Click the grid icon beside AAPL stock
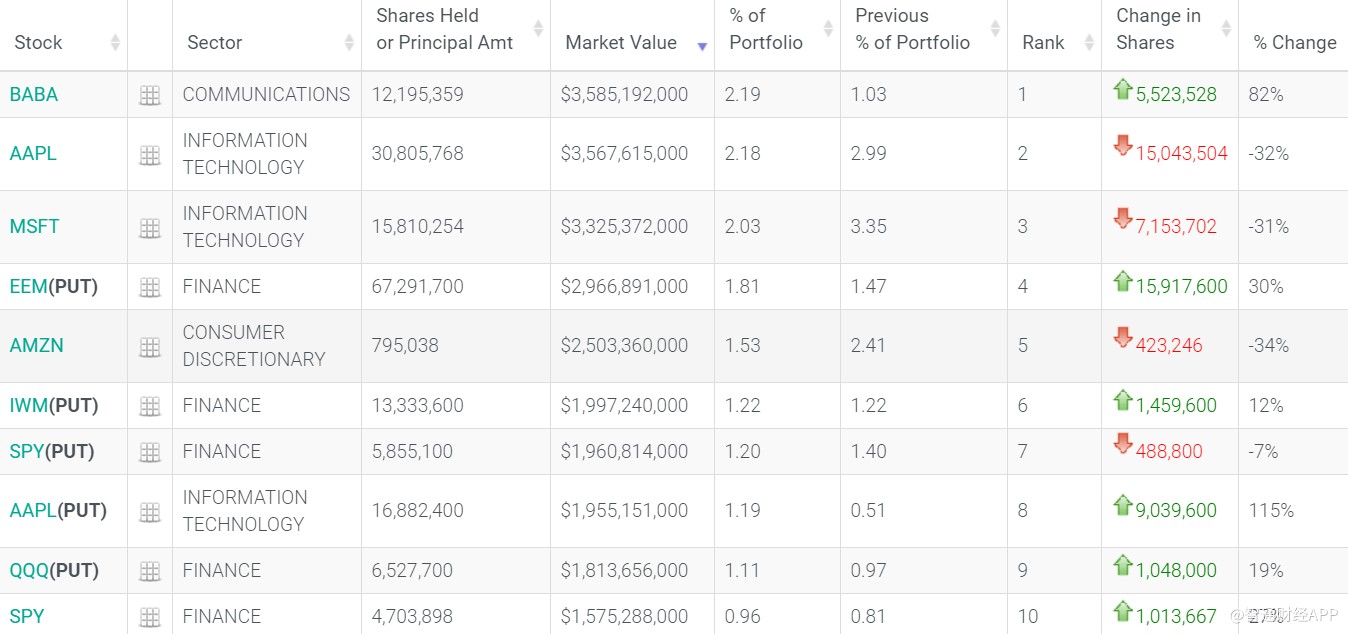Screen dimensions: 1348x634 click(150, 155)
